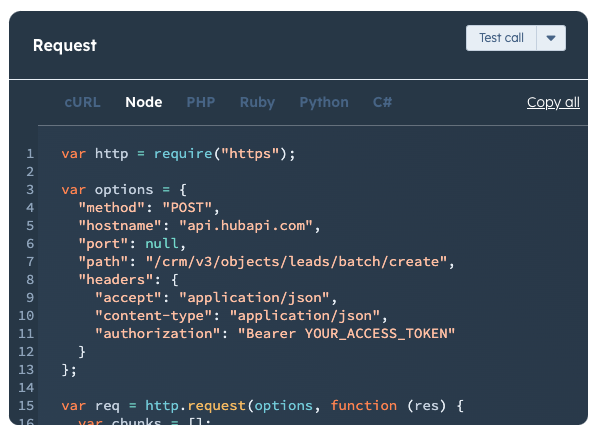Click the null port value
Screen dimensions: 600x436
coord(161,244)
